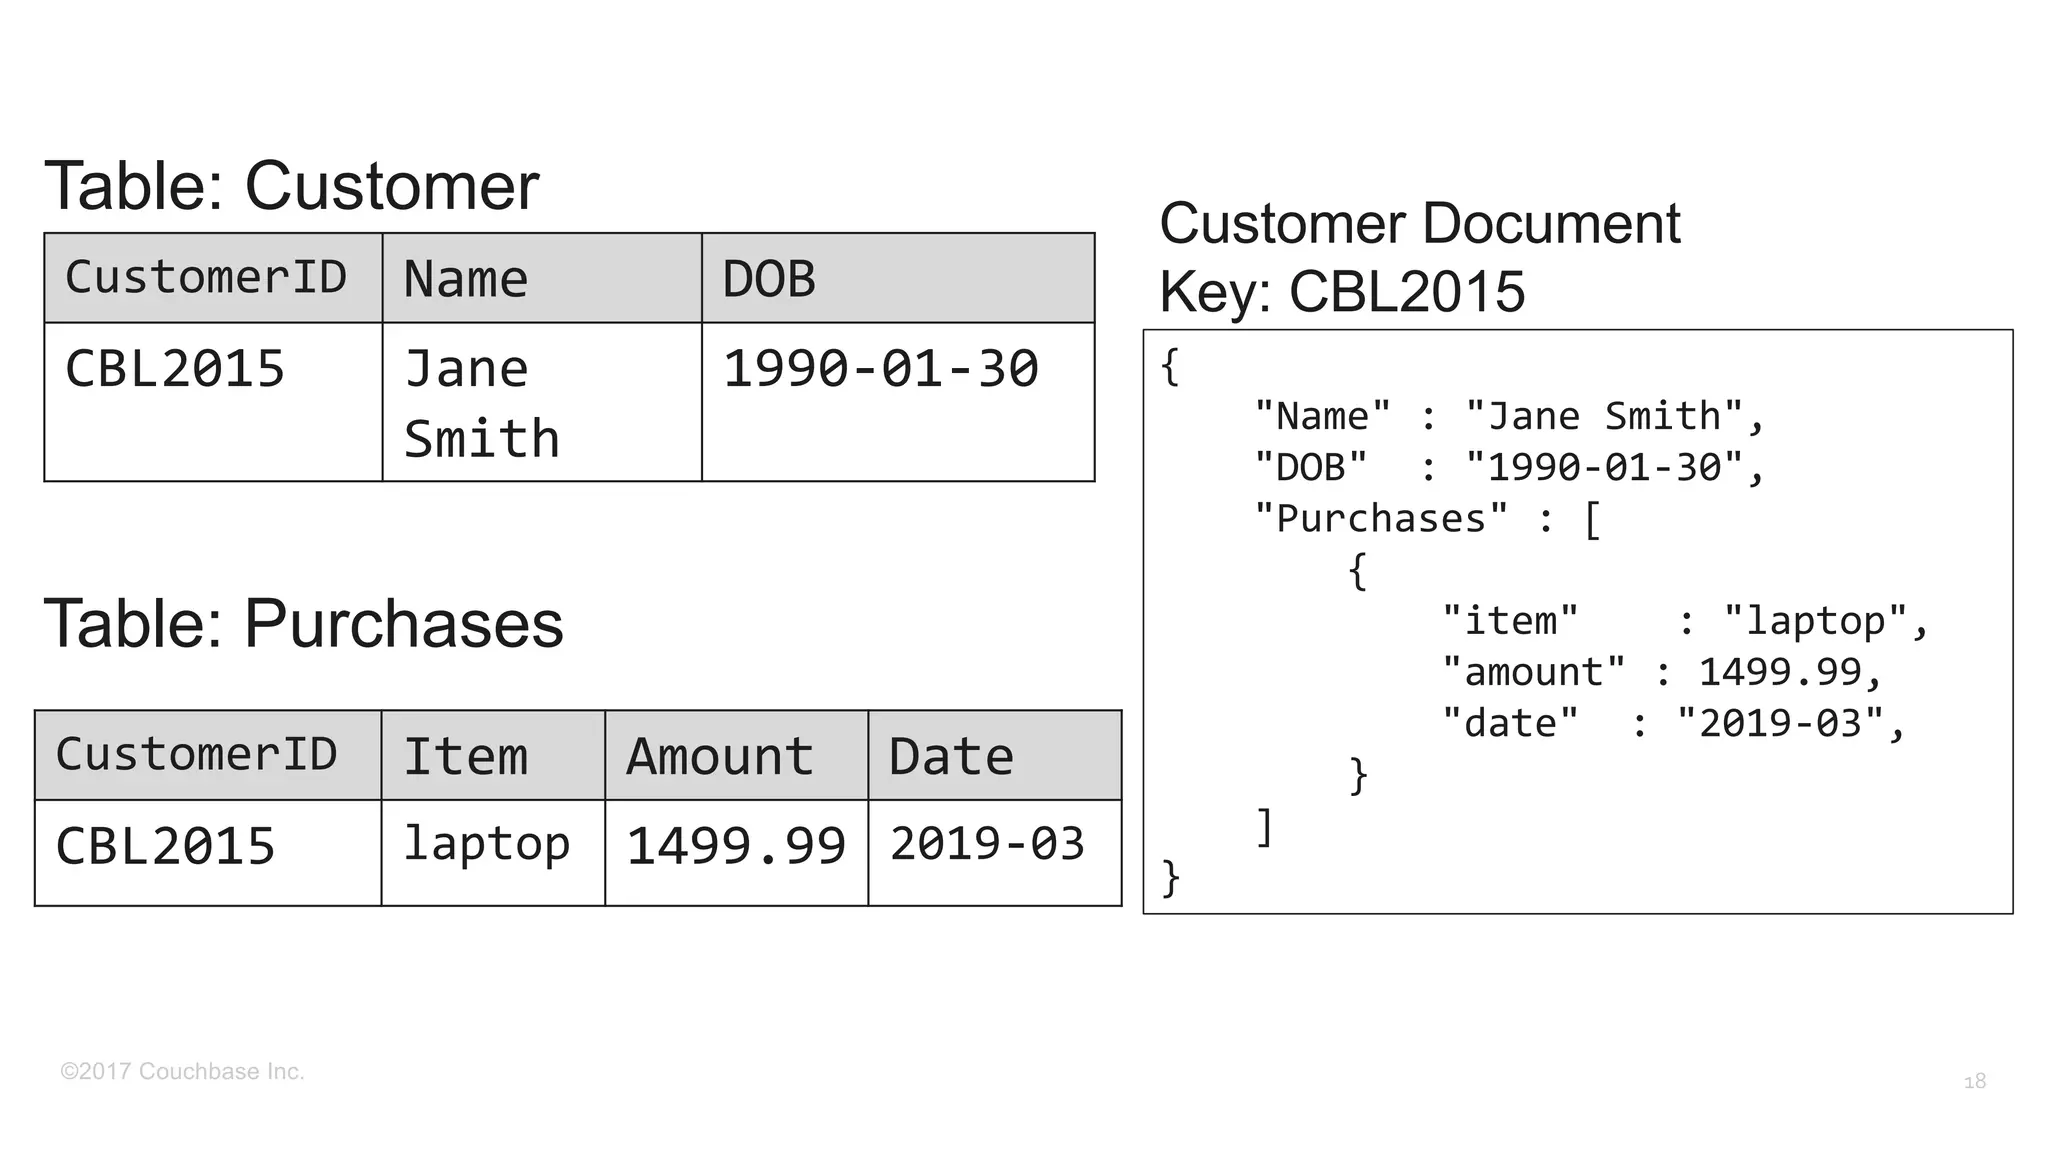Click the 'Customer Document' title

(1419, 223)
